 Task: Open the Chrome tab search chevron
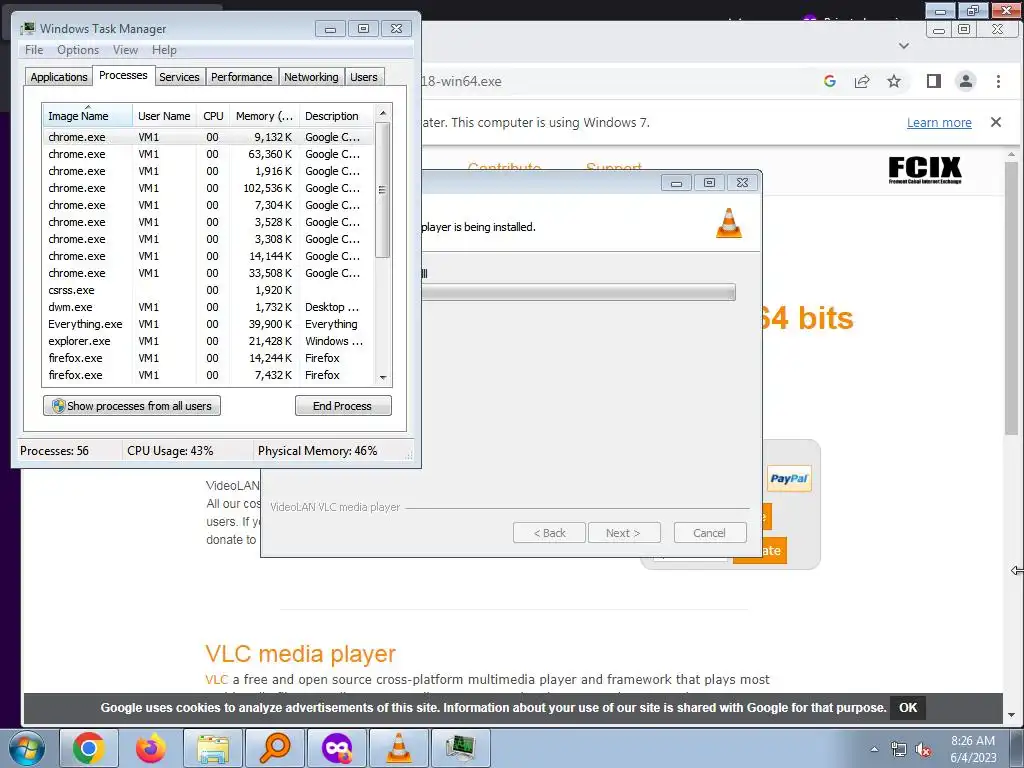click(x=904, y=46)
